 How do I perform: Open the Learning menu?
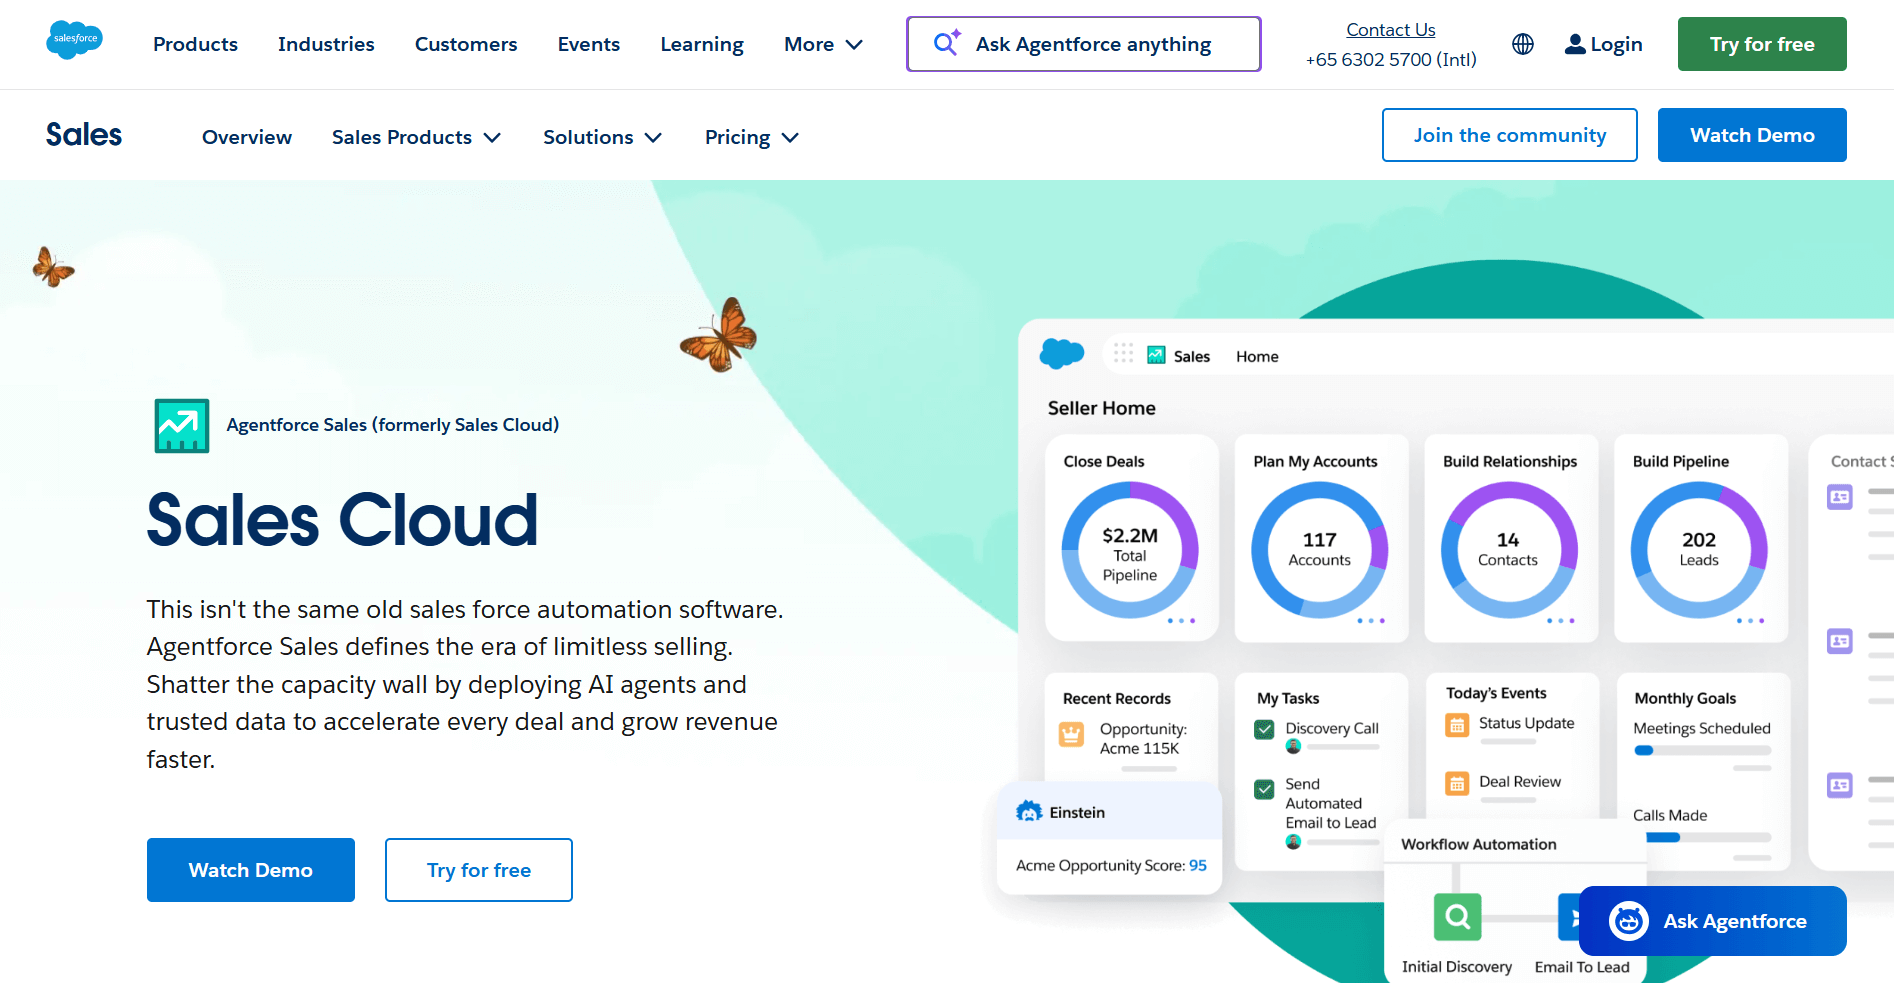pos(702,44)
